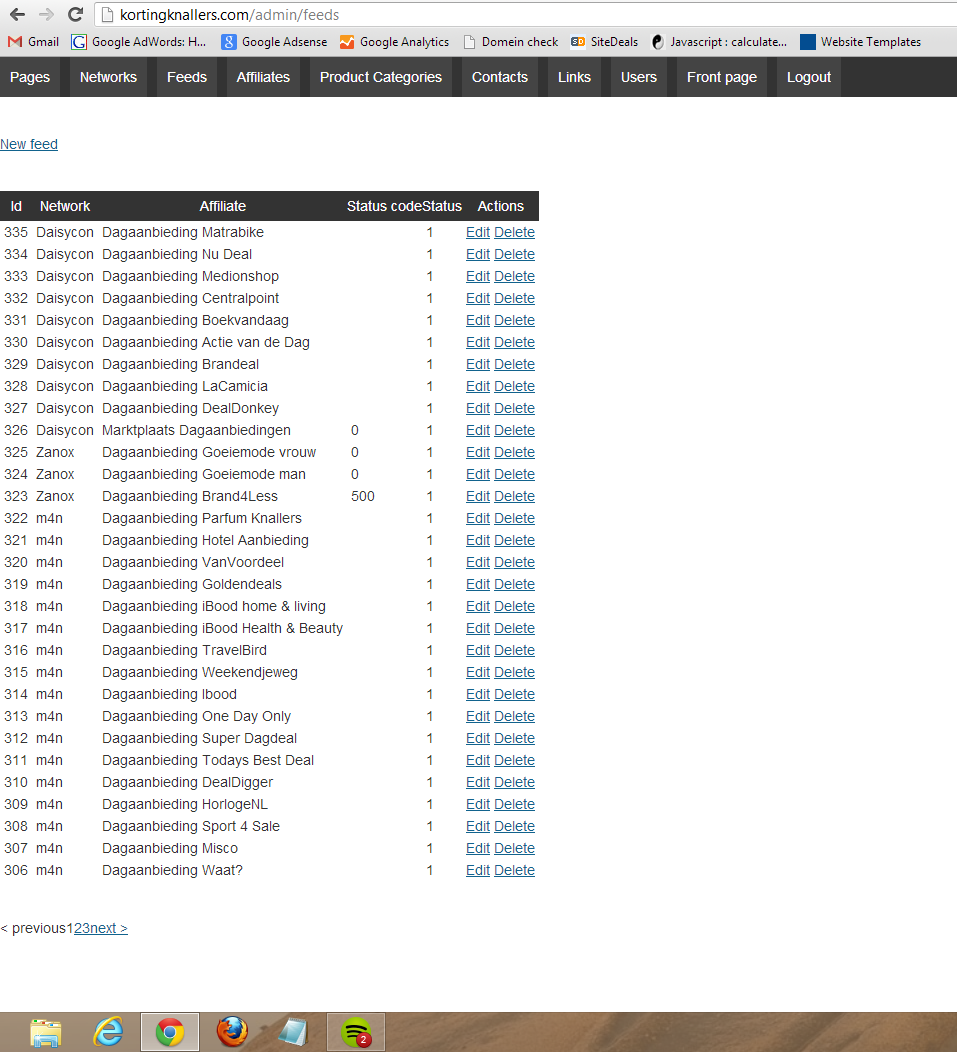Open Javascript calculate bookmark

(x=719, y=42)
